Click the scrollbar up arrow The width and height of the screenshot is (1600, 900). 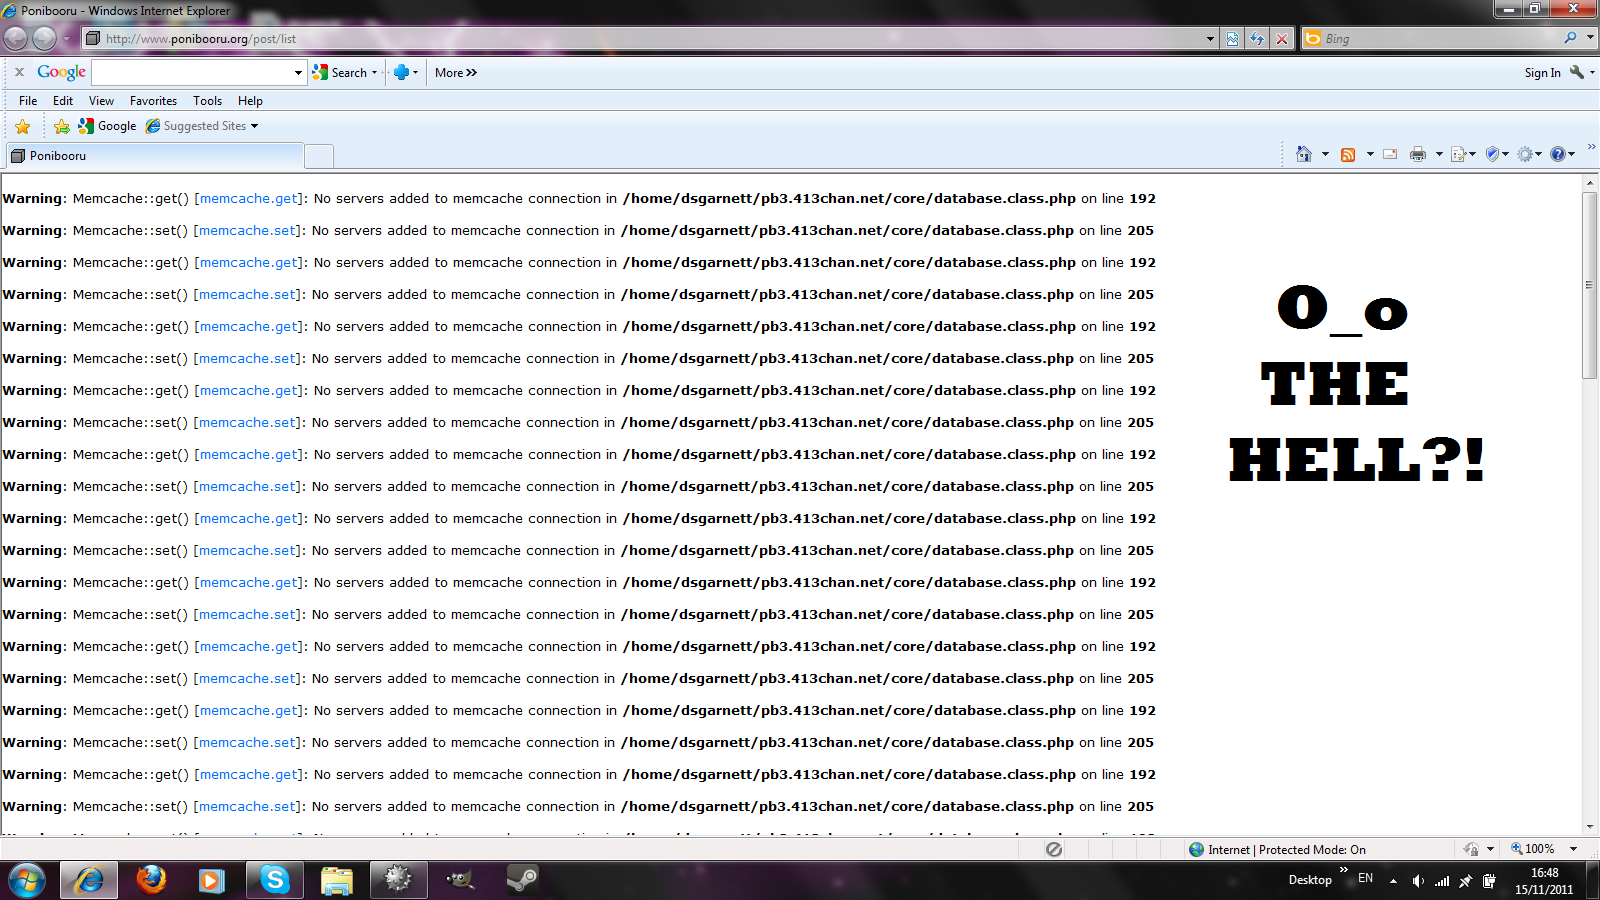(x=1590, y=183)
